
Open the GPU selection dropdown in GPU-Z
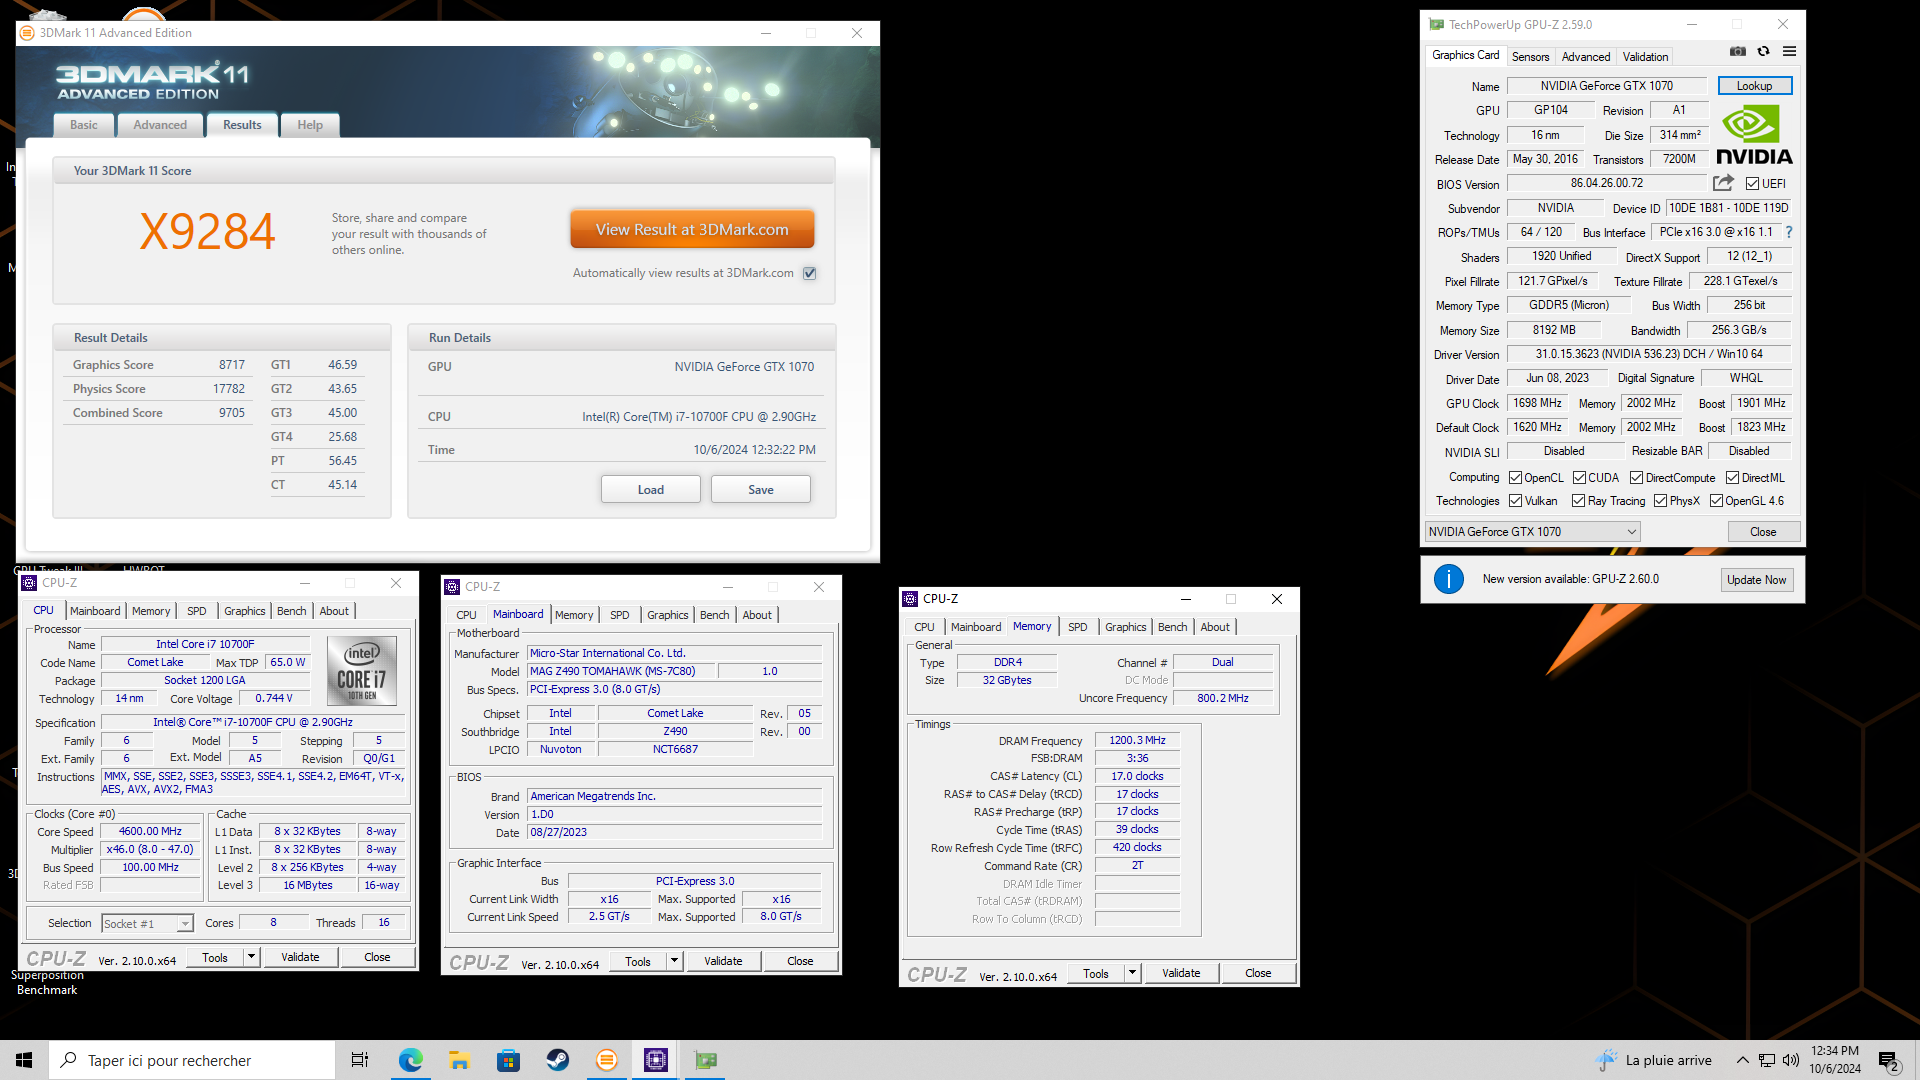point(1532,532)
